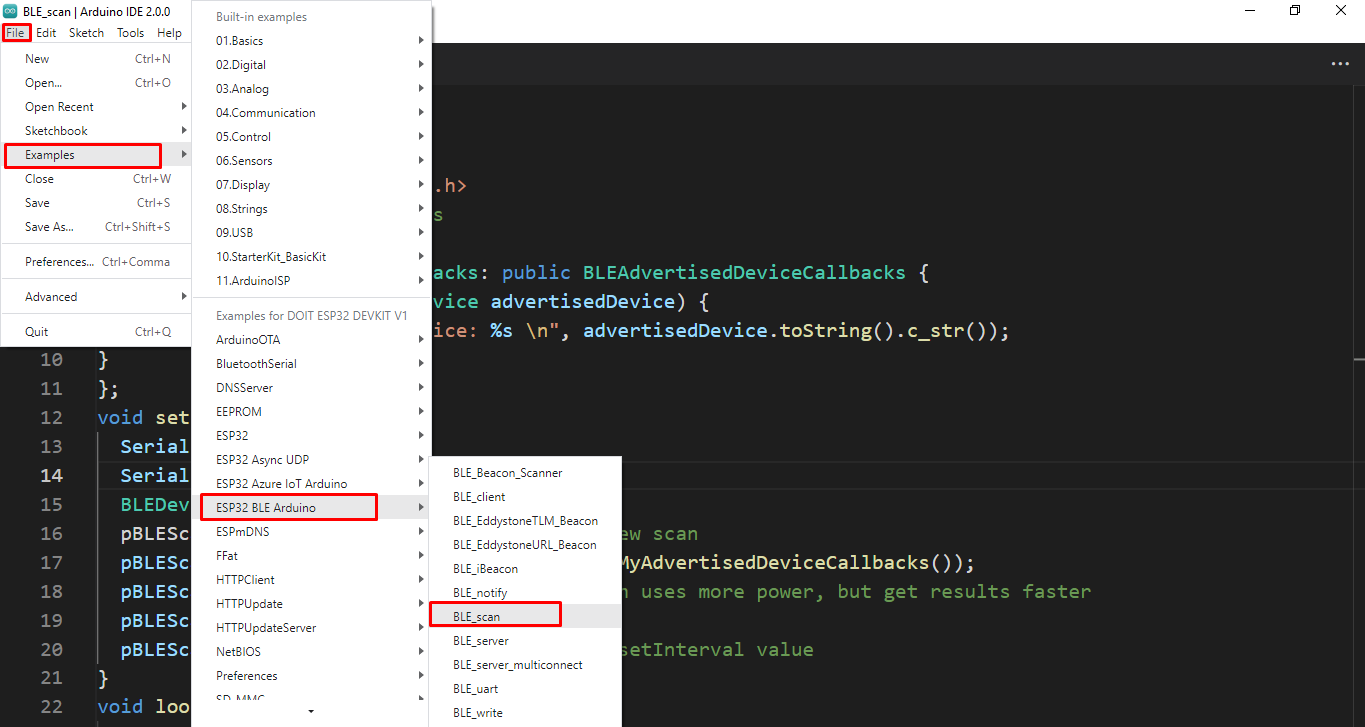Viewport: 1365px width, 727px height.
Task: Click line number 14 in gutter
Action: pos(51,476)
